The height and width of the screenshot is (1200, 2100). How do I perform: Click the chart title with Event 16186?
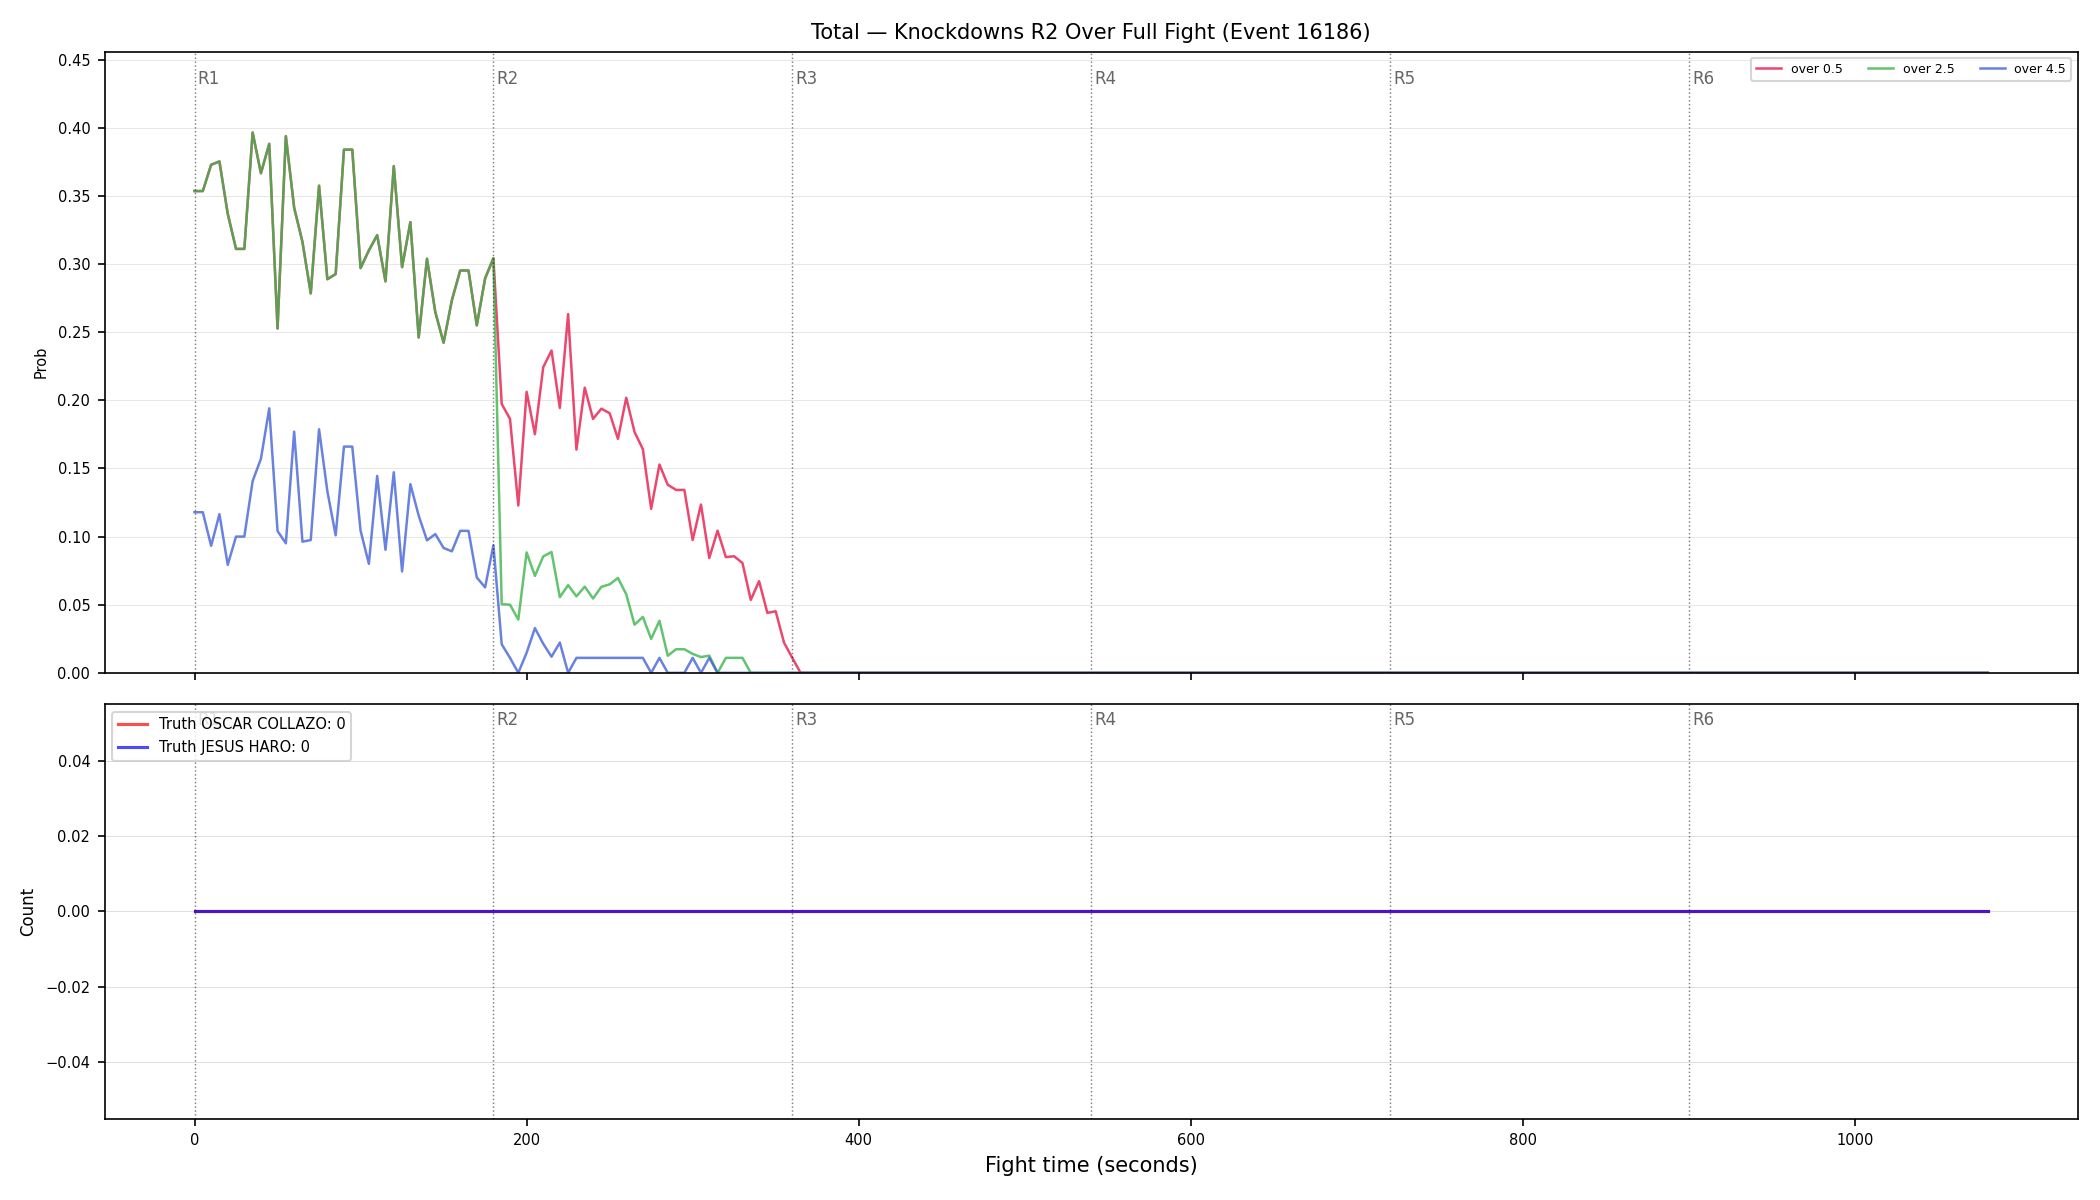pyautogui.click(x=1090, y=32)
